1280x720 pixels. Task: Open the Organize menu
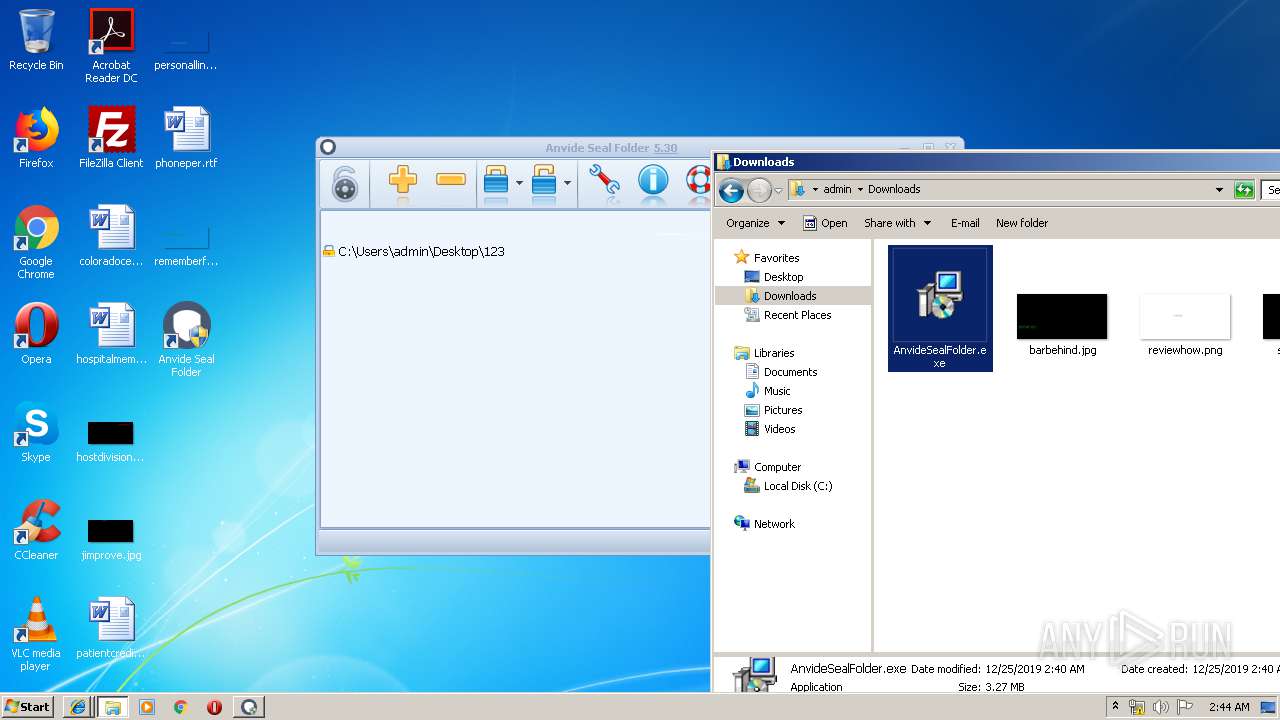coord(755,223)
